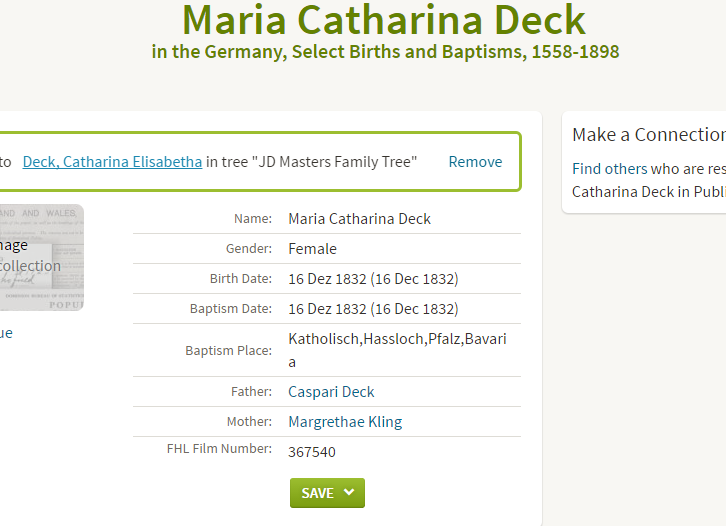This screenshot has width=726, height=526.
Task: Click the Catharina Deck in Public text
Action: point(649,192)
